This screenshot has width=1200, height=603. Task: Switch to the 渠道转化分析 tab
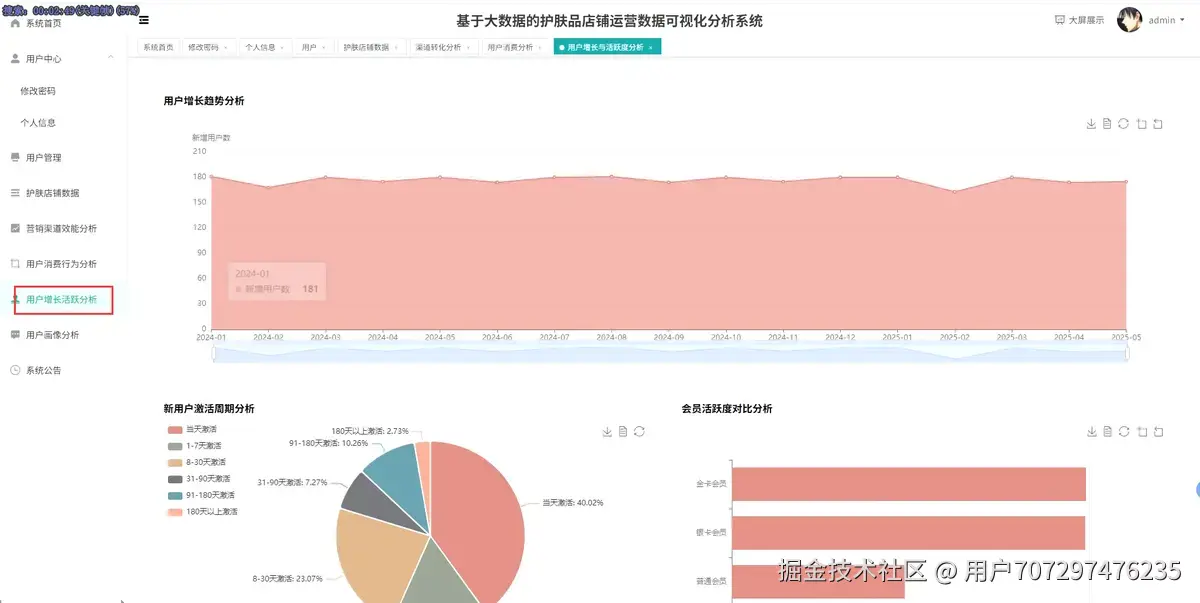[x=444, y=47]
